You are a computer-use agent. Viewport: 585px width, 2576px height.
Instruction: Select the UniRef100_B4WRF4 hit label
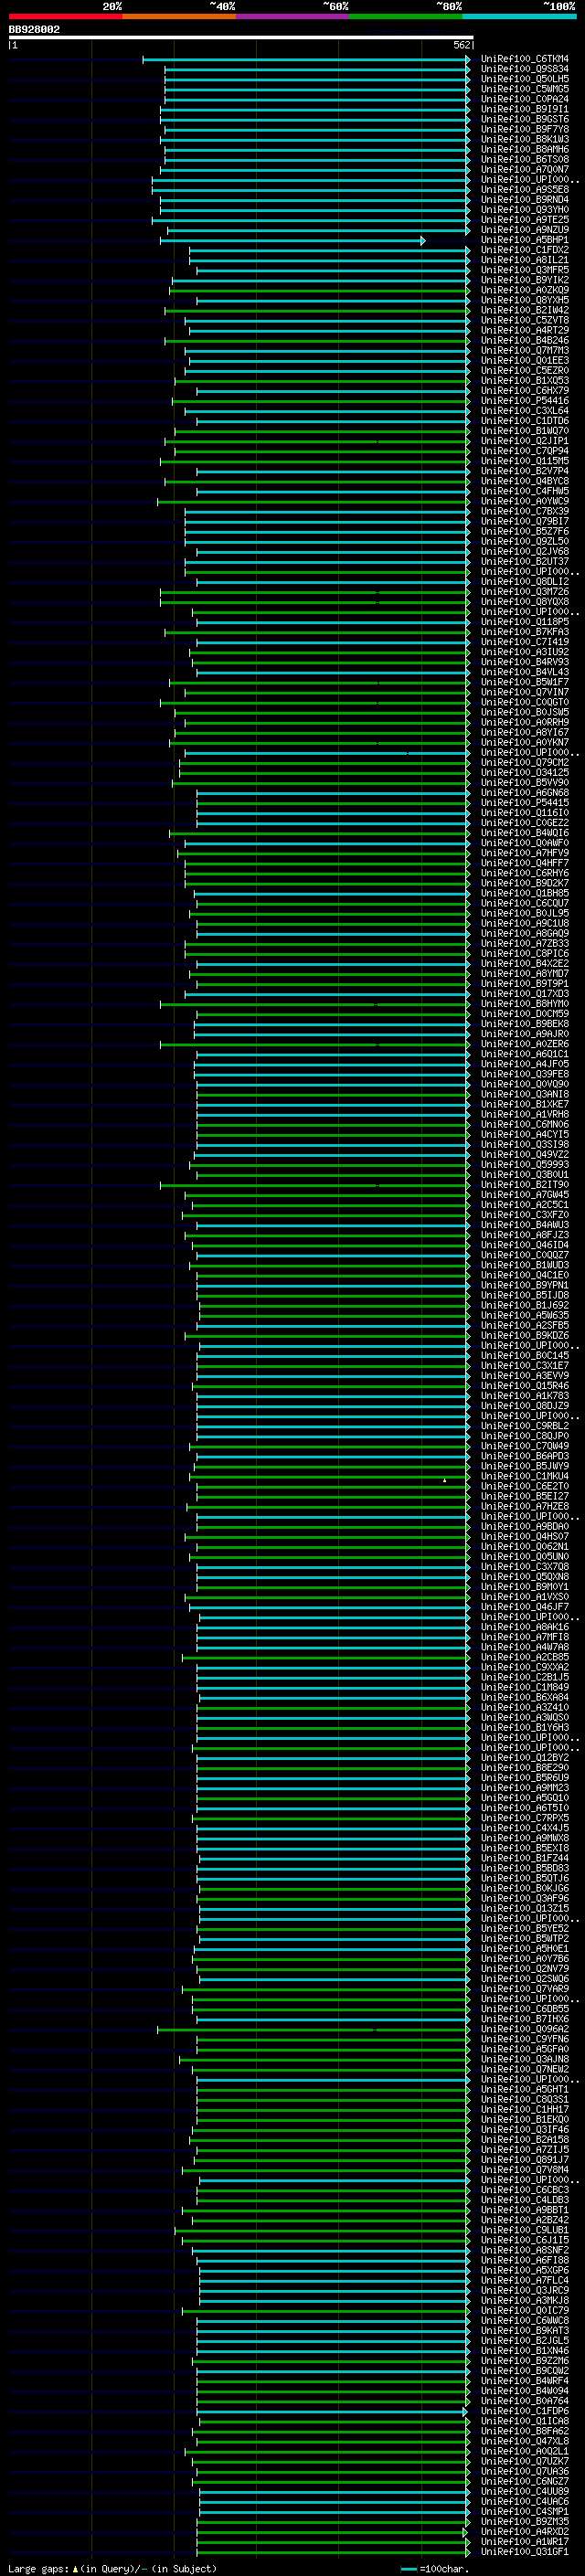[x=525, y=2381]
